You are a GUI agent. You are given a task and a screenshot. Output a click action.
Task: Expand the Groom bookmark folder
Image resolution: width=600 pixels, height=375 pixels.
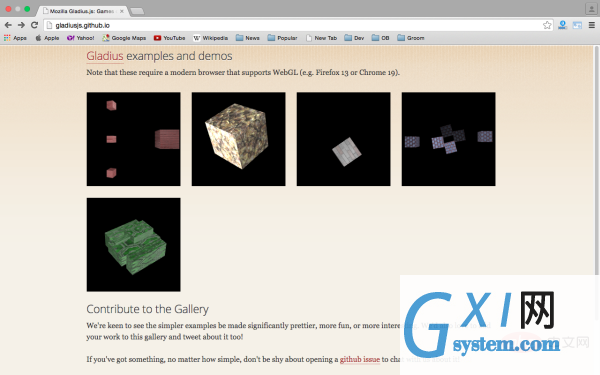coord(411,38)
